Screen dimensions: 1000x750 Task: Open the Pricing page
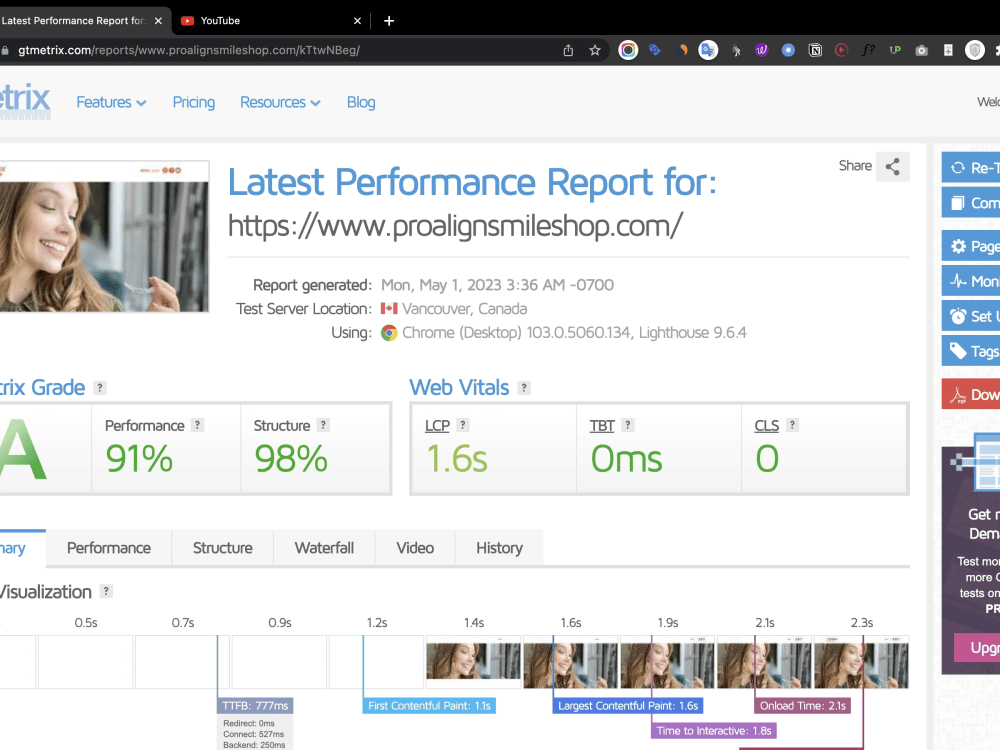coord(194,102)
